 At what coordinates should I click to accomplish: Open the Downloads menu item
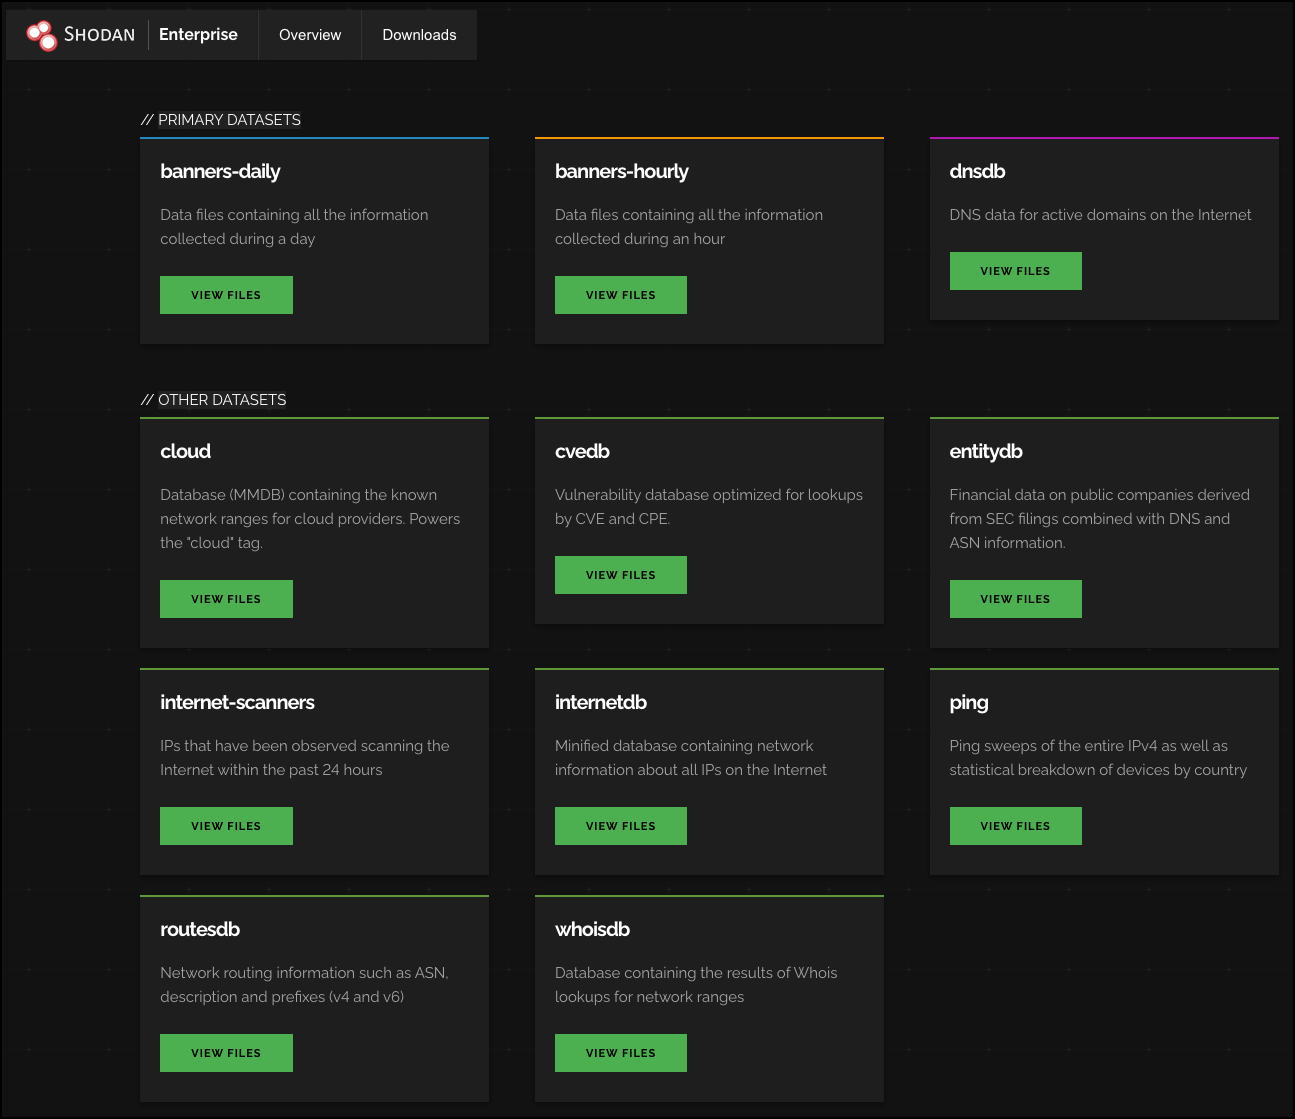tap(419, 35)
